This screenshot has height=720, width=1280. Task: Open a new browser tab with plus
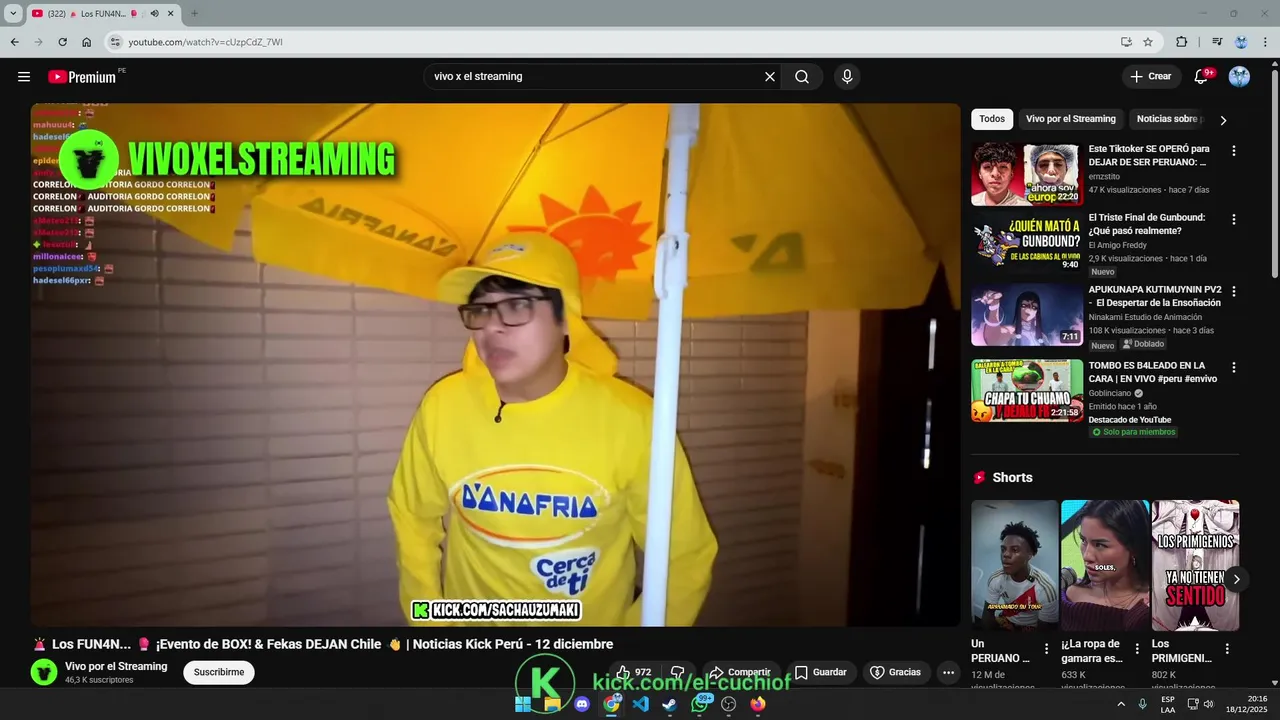[x=194, y=14]
